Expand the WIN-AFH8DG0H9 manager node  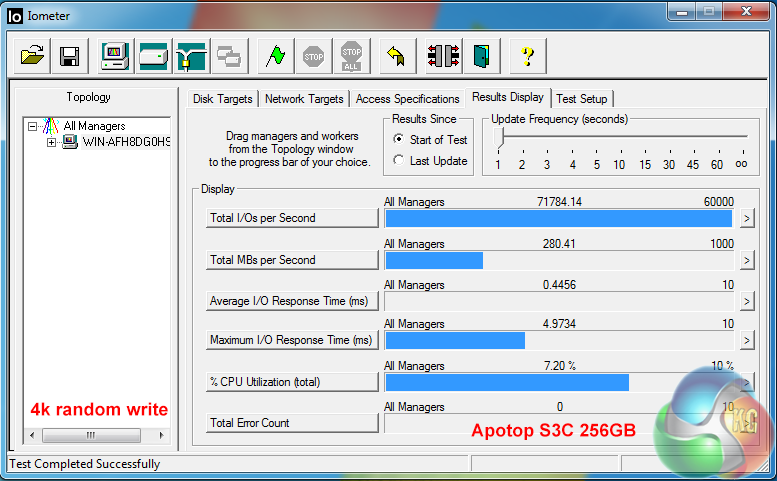tap(52, 142)
